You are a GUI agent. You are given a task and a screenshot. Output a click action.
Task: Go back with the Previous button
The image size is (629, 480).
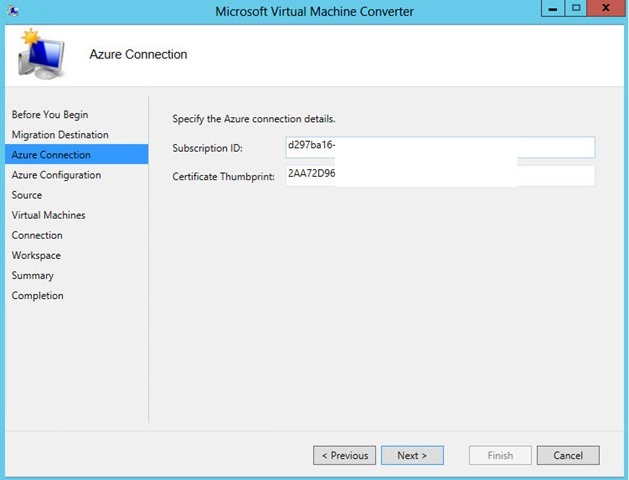[x=345, y=456]
